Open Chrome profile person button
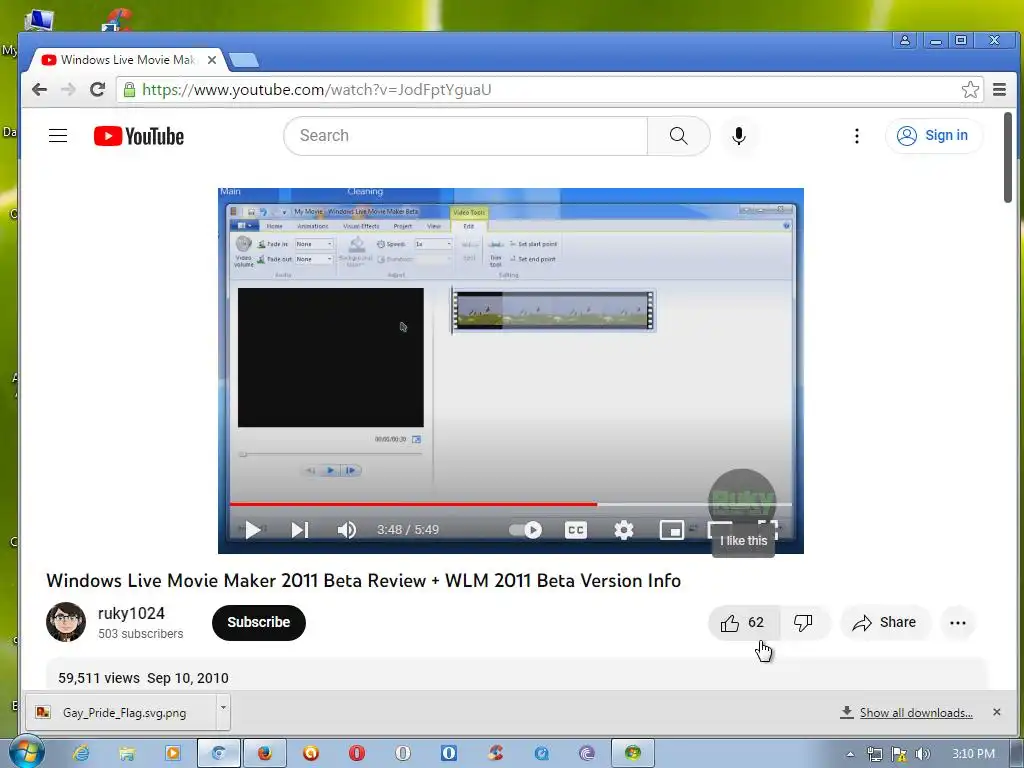This screenshot has width=1024, height=768. coord(905,40)
